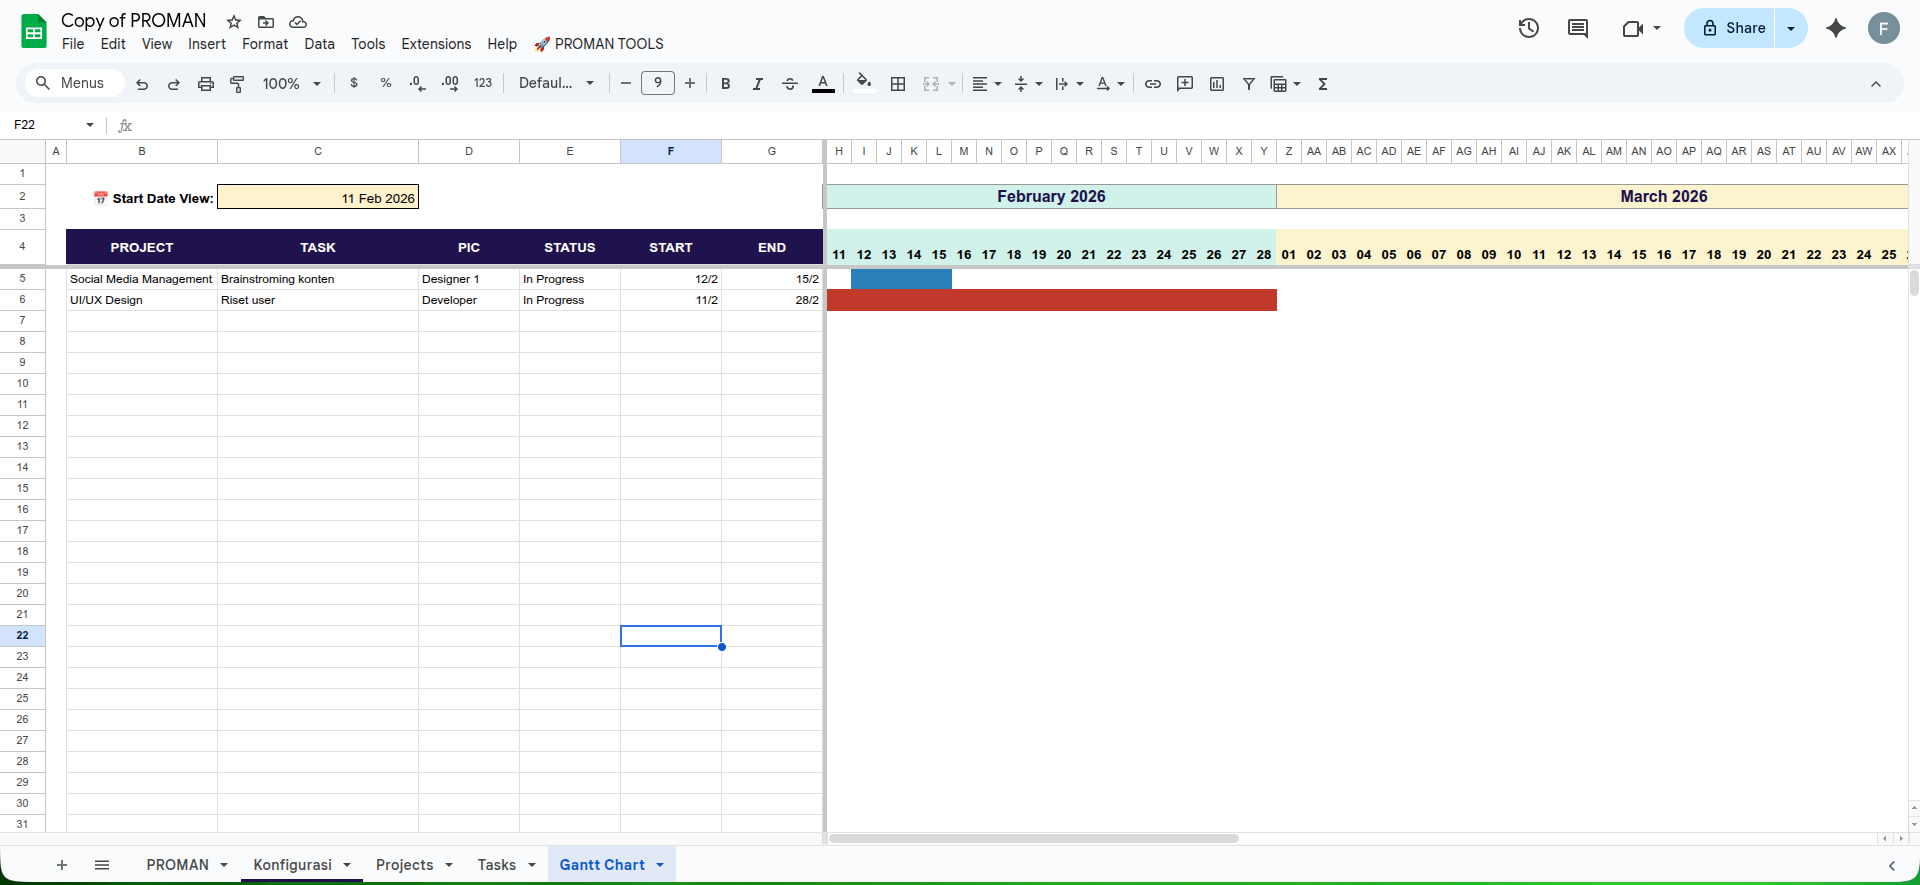Open version history clock icon
The height and width of the screenshot is (885, 1920).
click(x=1528, y=28)
